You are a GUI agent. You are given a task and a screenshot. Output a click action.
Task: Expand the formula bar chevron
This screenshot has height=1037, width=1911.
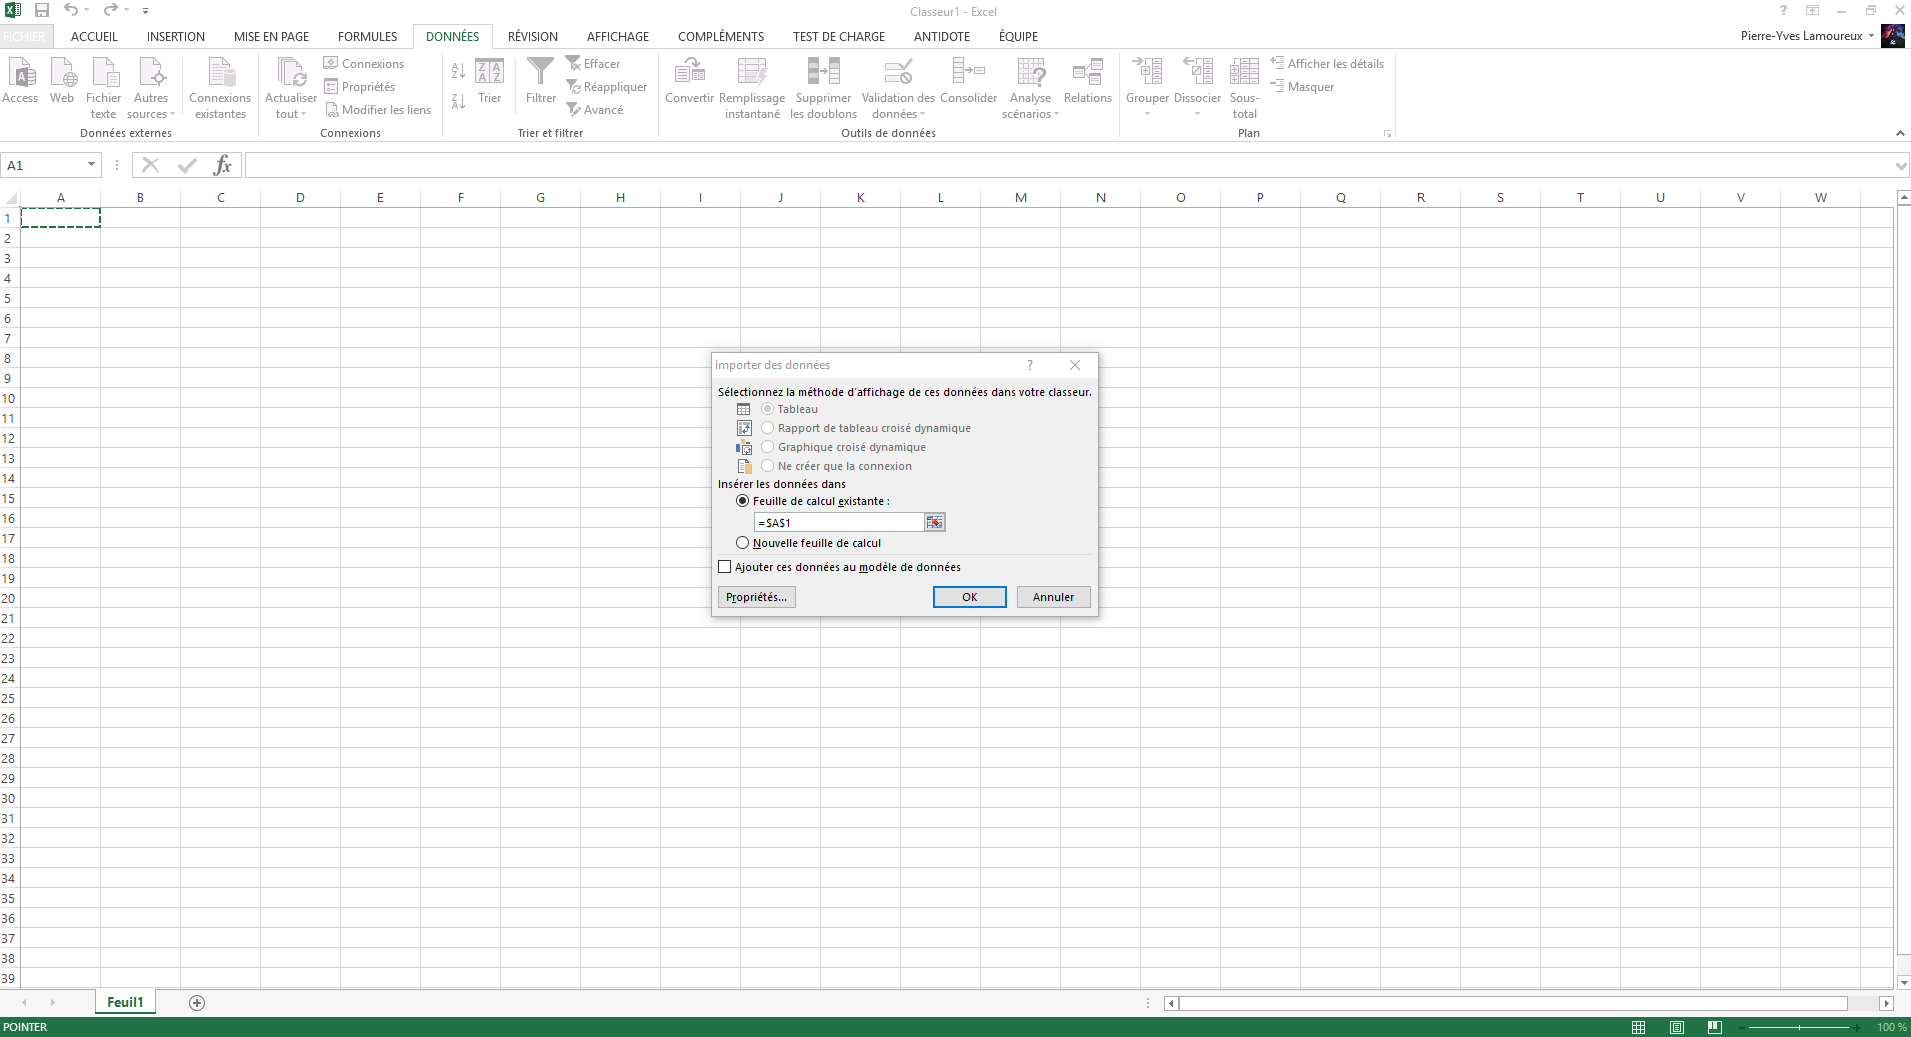pos(1900,166)
